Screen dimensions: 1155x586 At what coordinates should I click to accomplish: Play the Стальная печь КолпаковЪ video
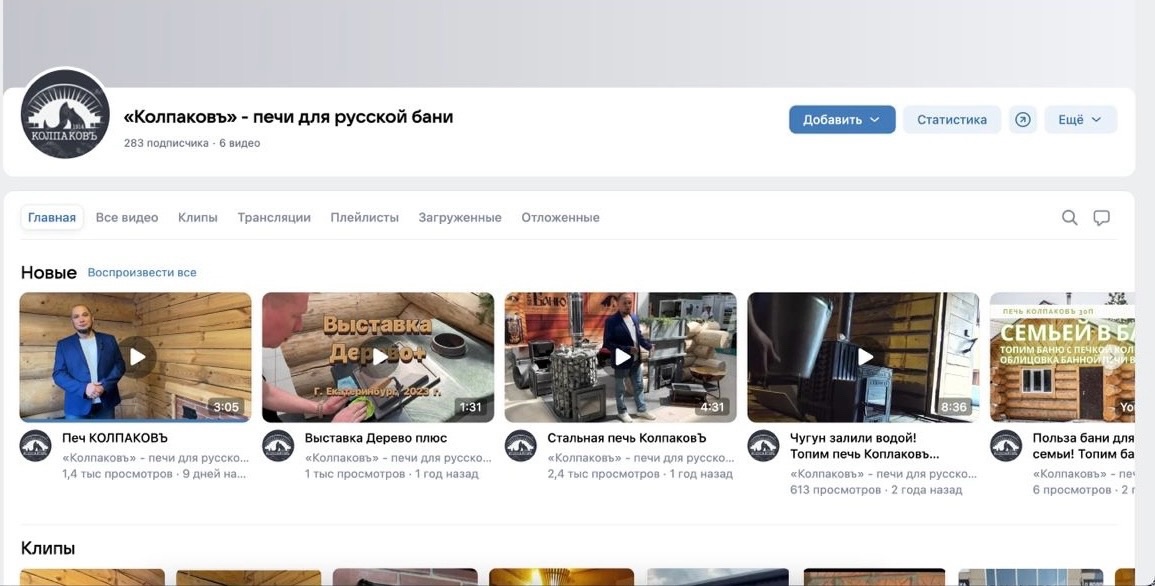[x=622, y=357]
